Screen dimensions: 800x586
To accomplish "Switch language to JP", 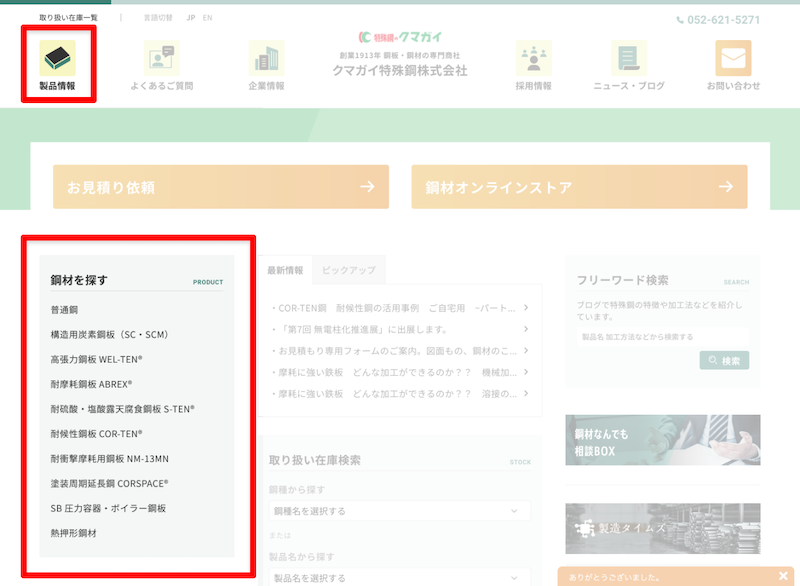I will tap(191, 18).
